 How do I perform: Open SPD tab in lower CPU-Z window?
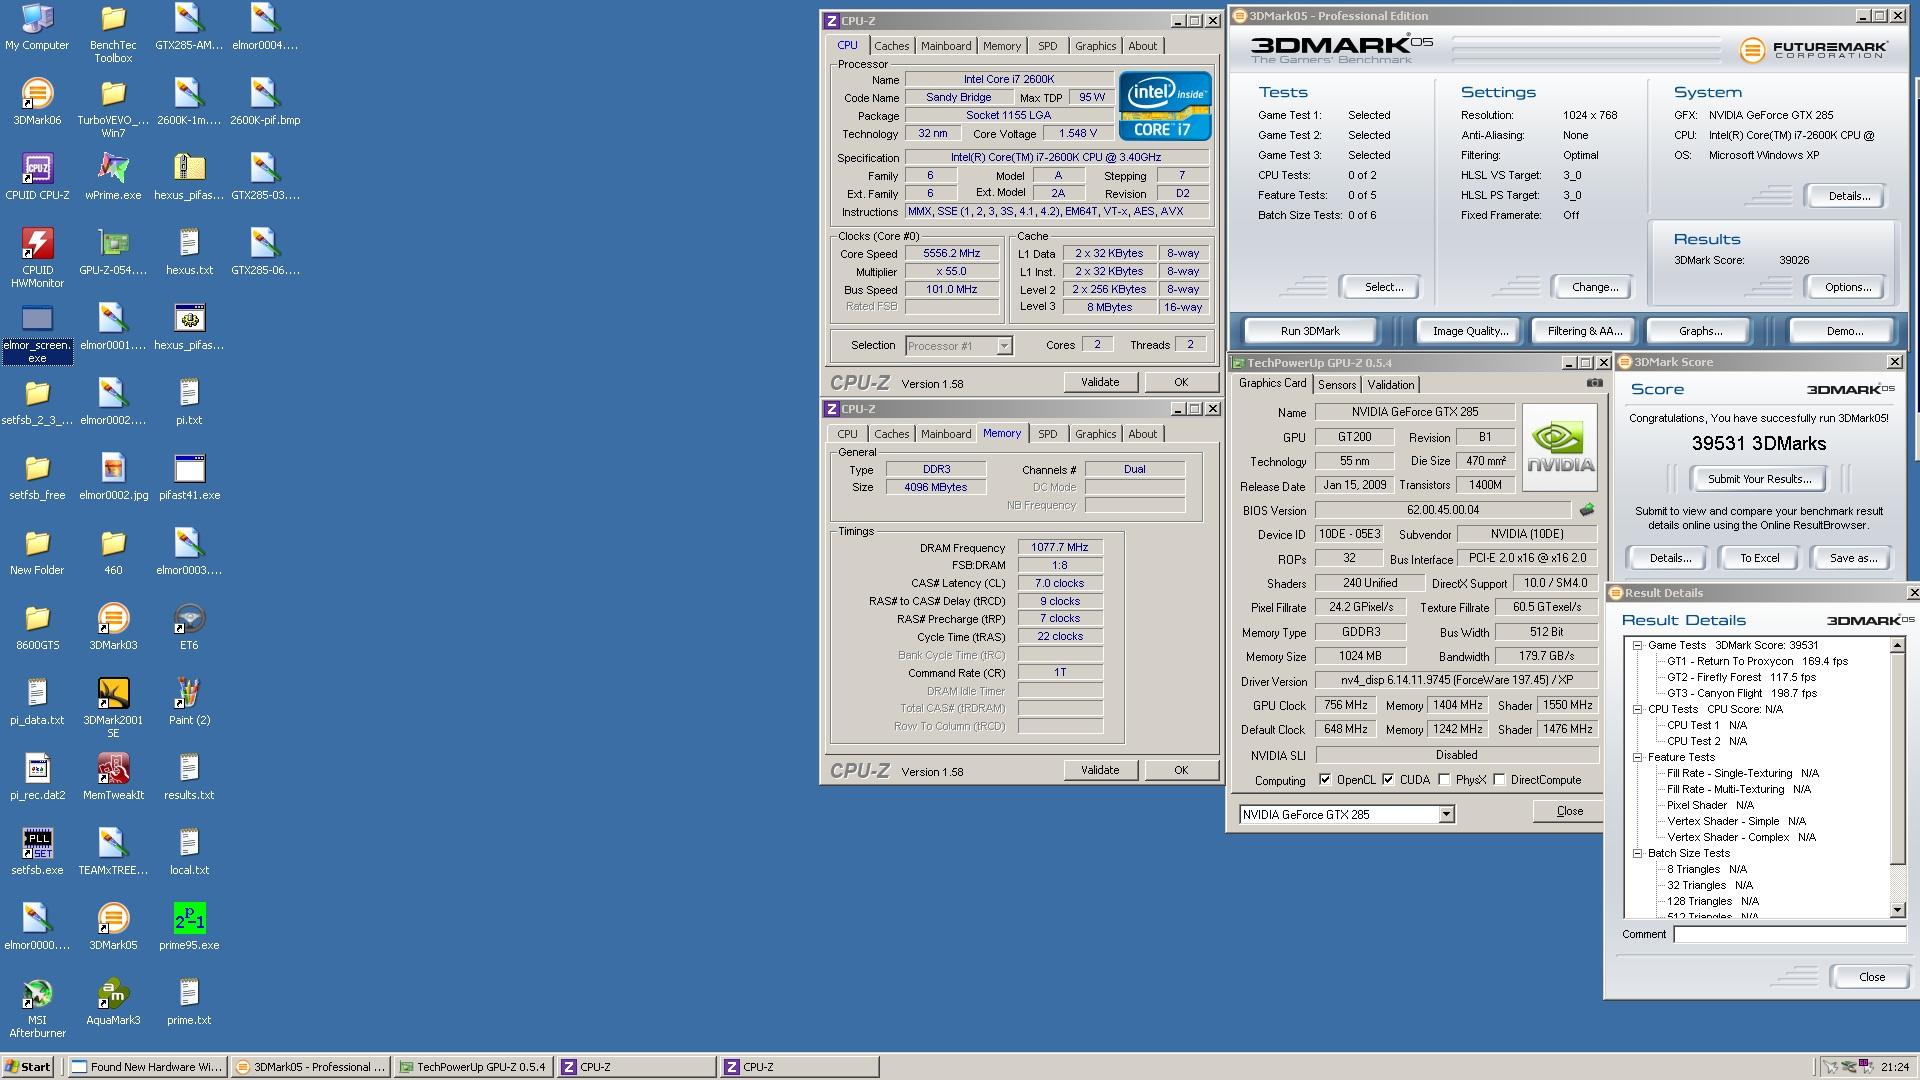tap(1047, 434)
